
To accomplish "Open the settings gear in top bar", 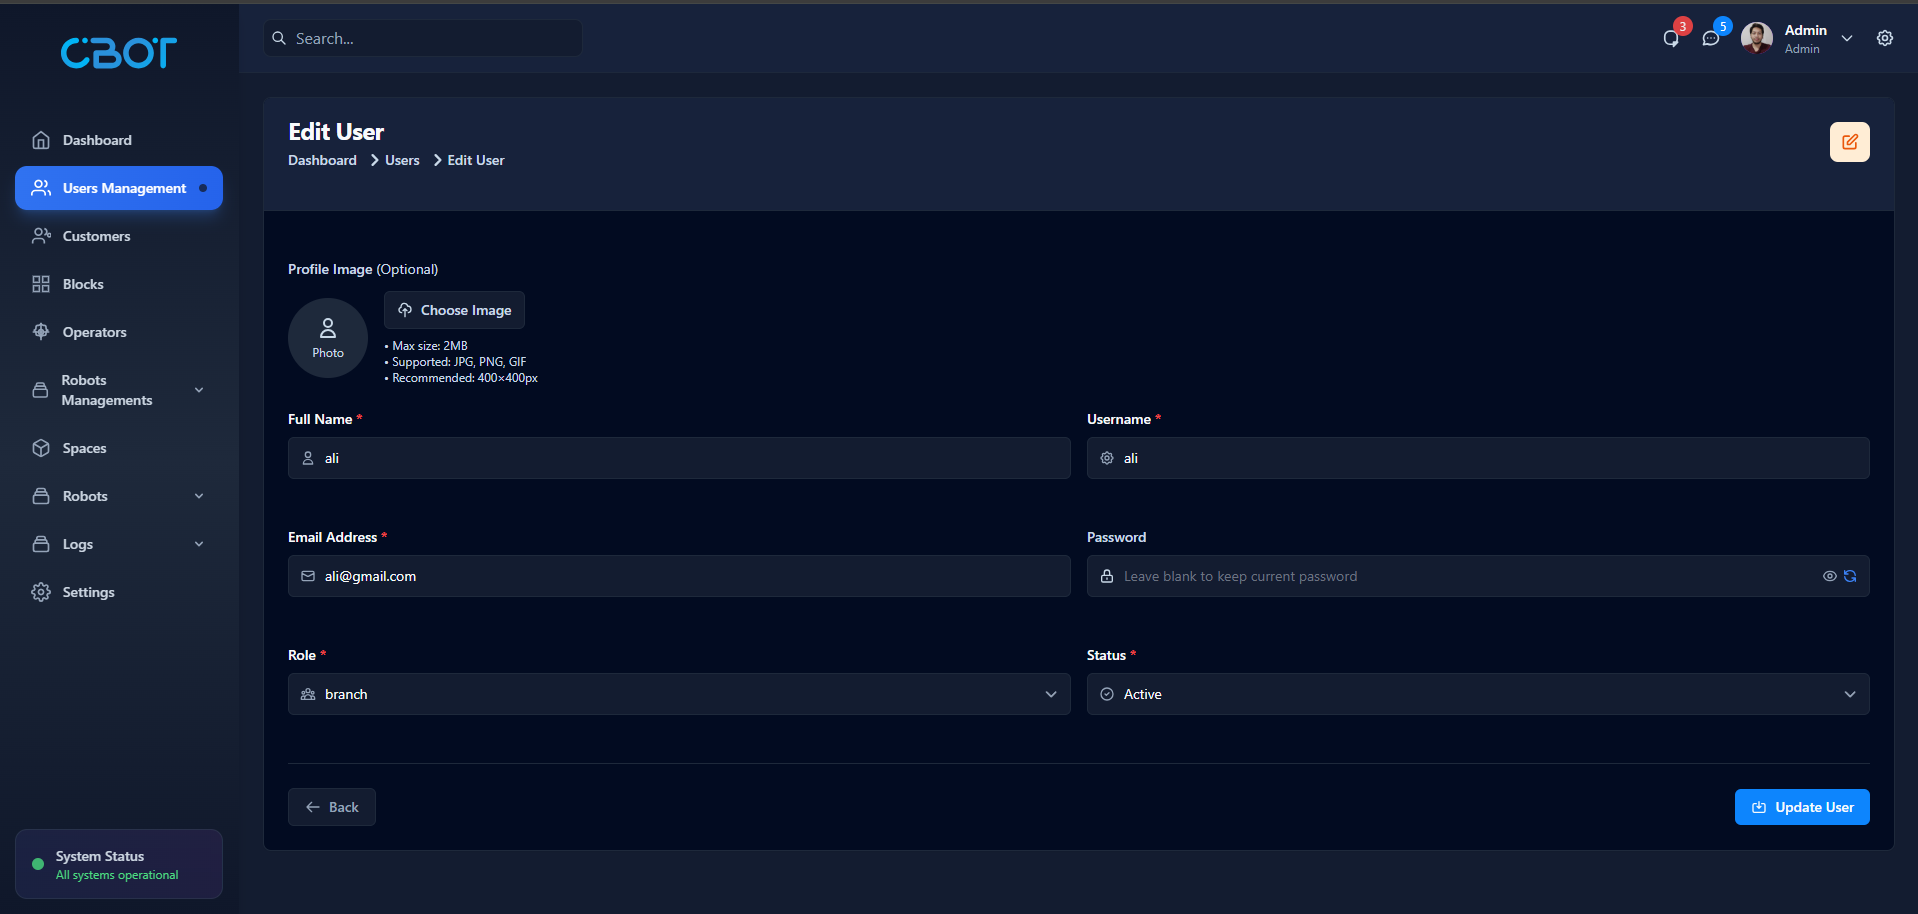I will point(1885,38).
